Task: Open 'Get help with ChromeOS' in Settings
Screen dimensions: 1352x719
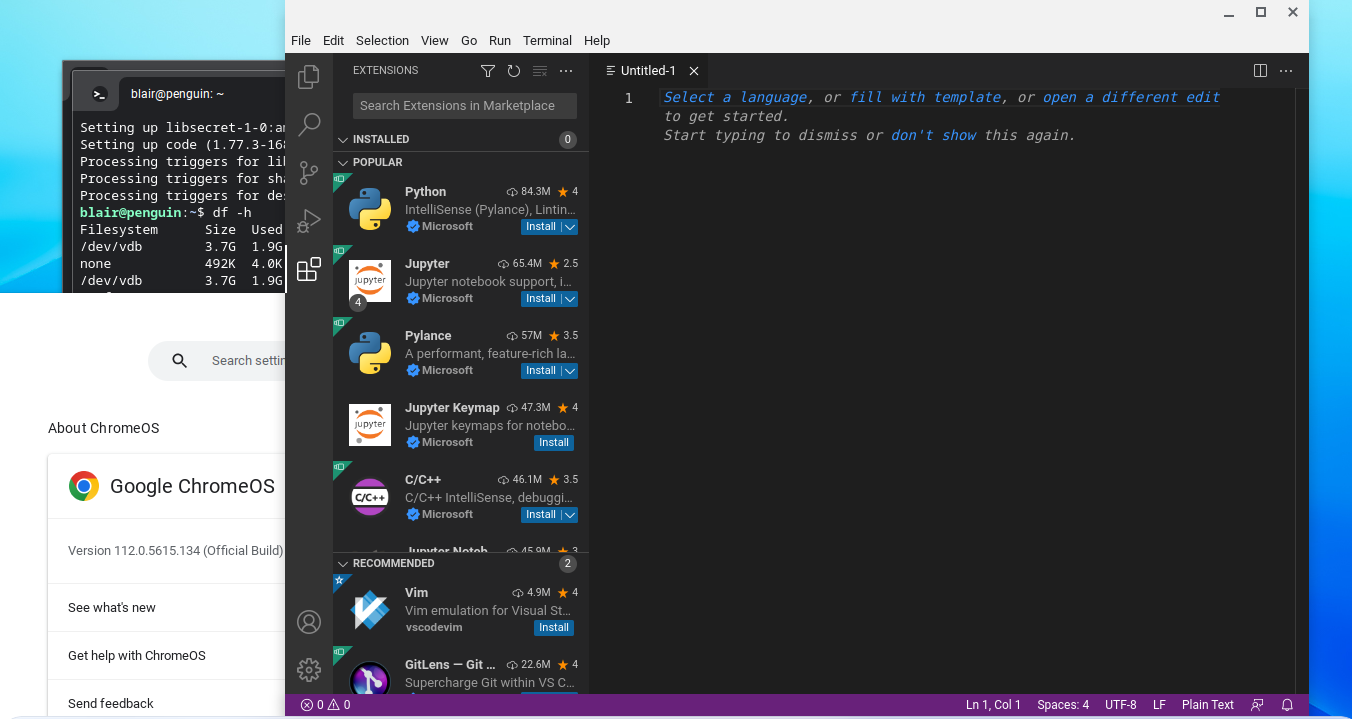Action: (x=137, y=656)
